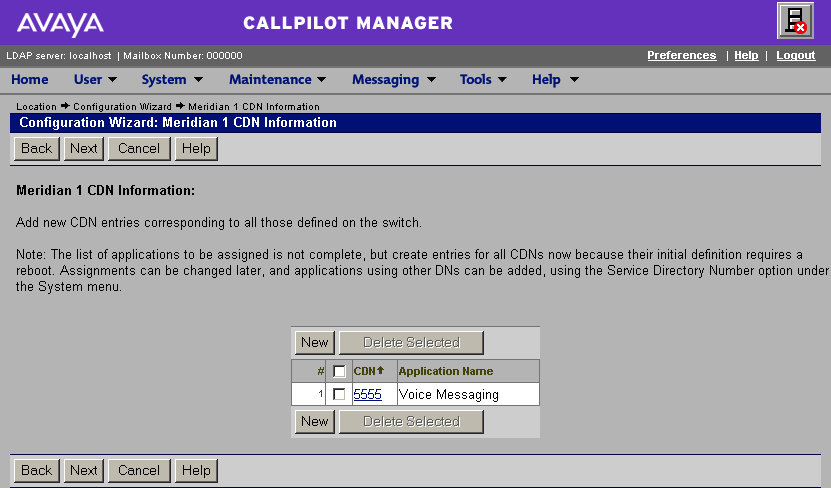Click the top Back button
831x488 pixels.
coord(37,148)
